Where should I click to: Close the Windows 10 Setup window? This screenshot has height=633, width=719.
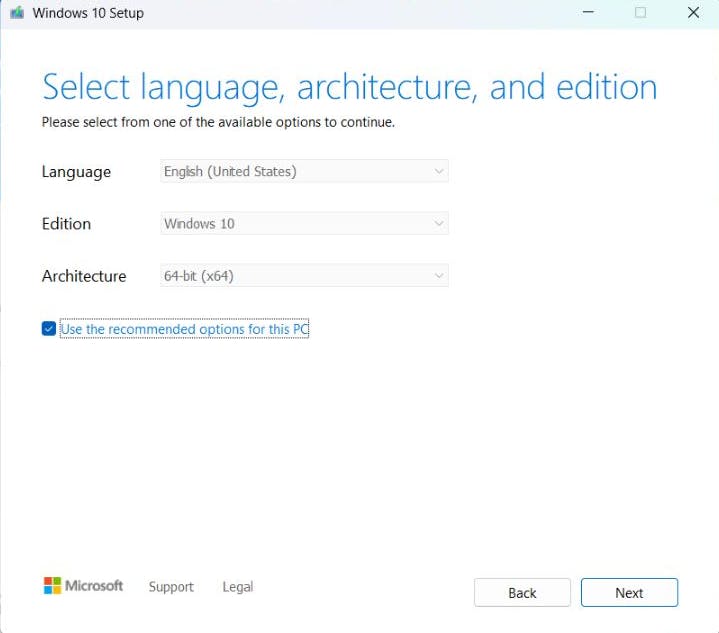[693, 12]
